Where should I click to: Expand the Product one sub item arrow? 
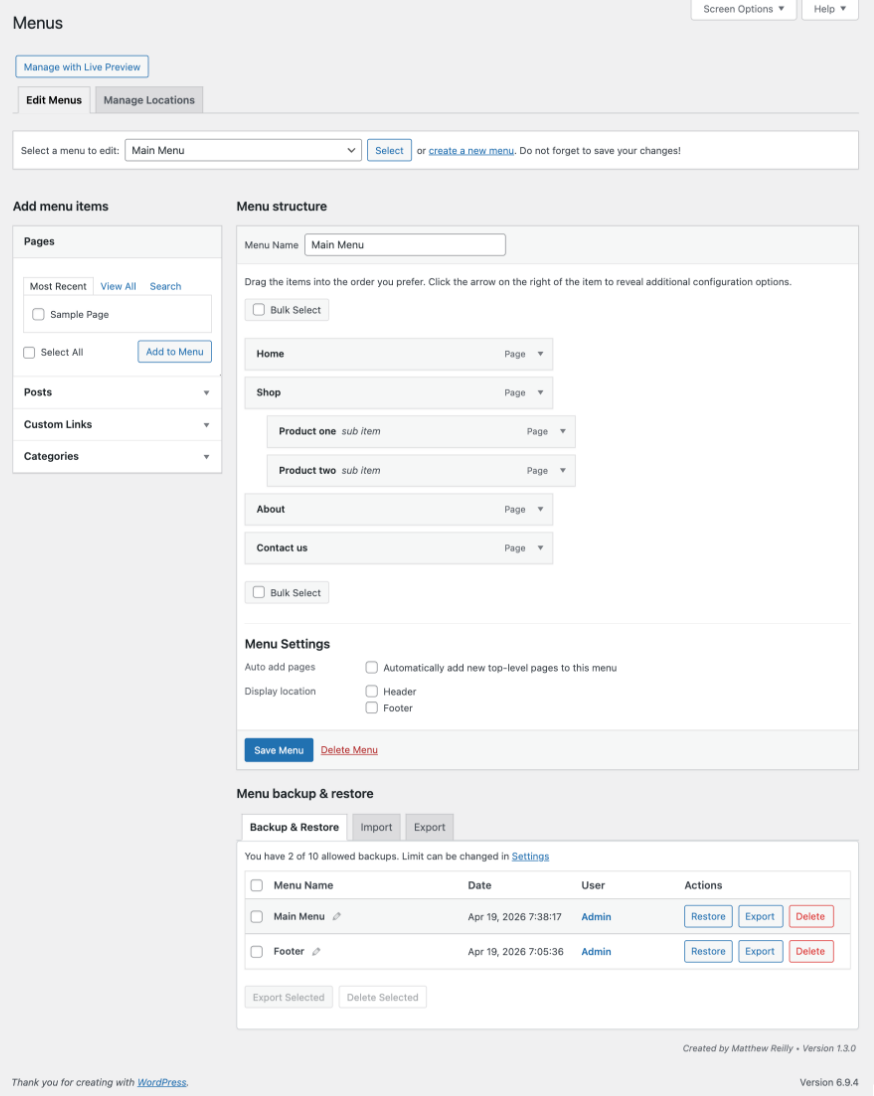click(563, 432)
